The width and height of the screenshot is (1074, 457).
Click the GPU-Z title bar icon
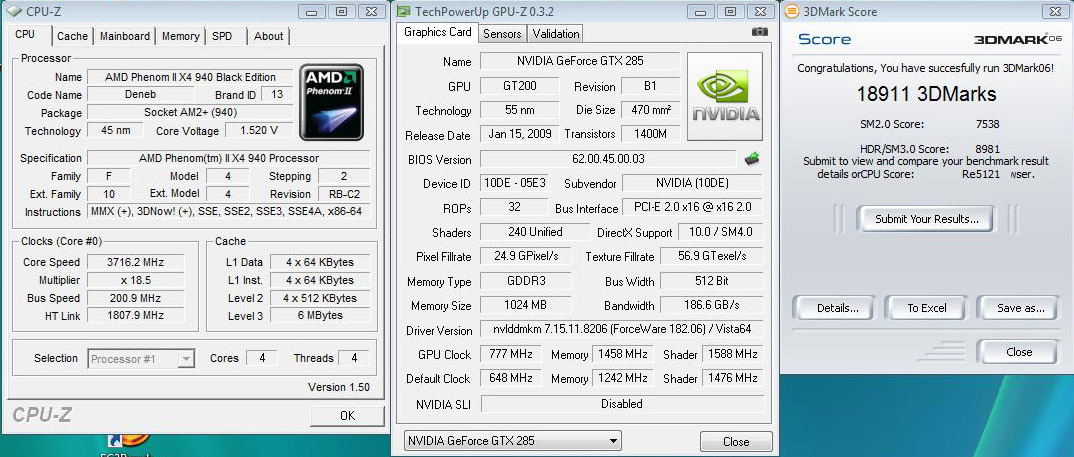404,11
